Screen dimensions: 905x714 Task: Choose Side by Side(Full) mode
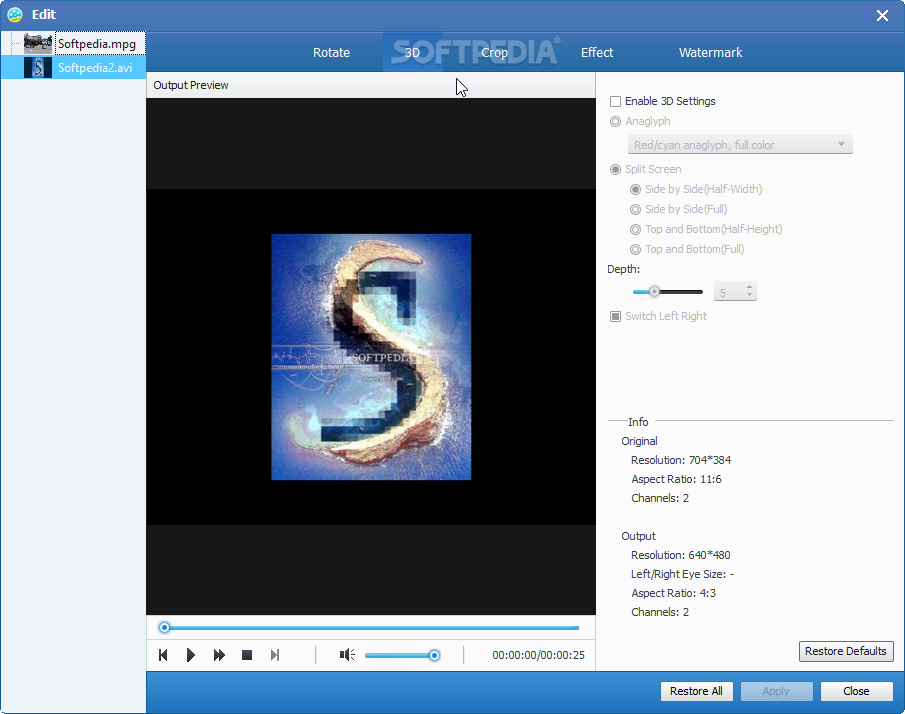coord(635,209)
